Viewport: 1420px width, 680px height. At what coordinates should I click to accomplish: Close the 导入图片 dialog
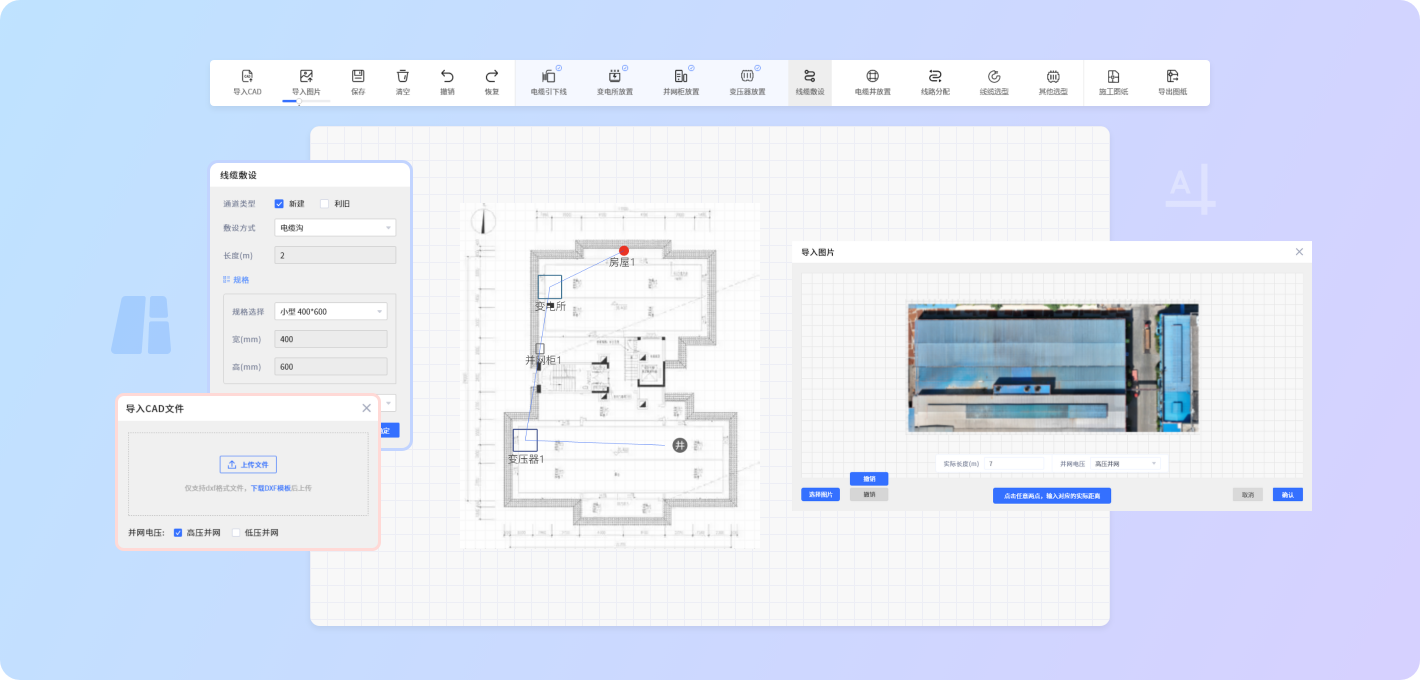click(1299, 252)
